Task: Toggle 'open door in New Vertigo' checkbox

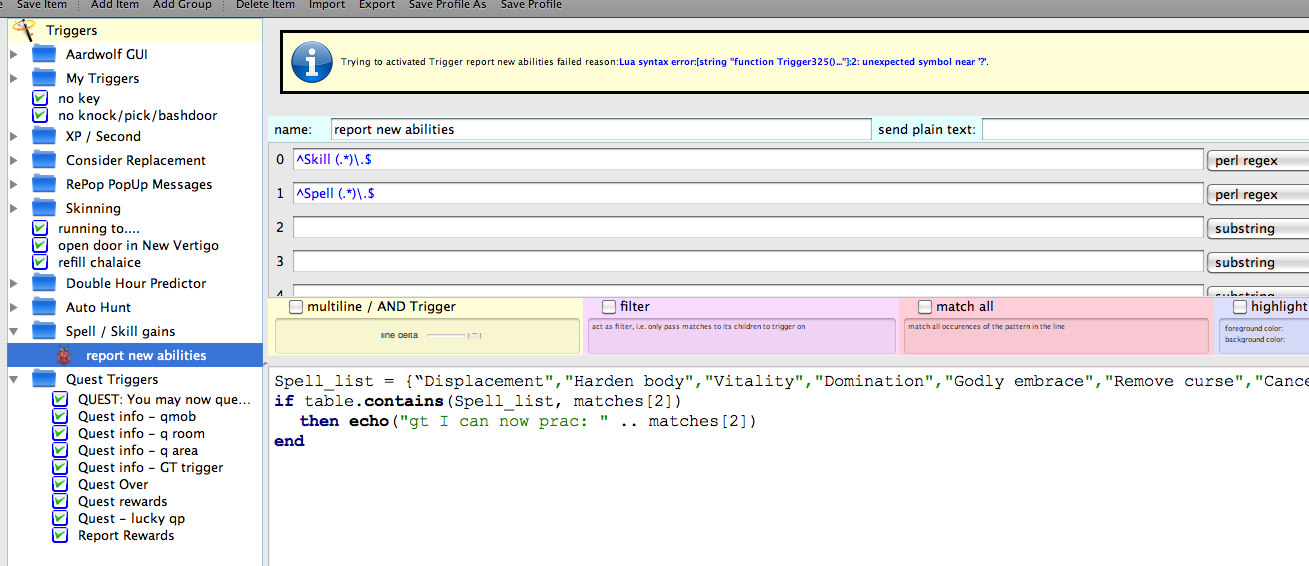Action: pyautogui.click(x=40, y=245)
